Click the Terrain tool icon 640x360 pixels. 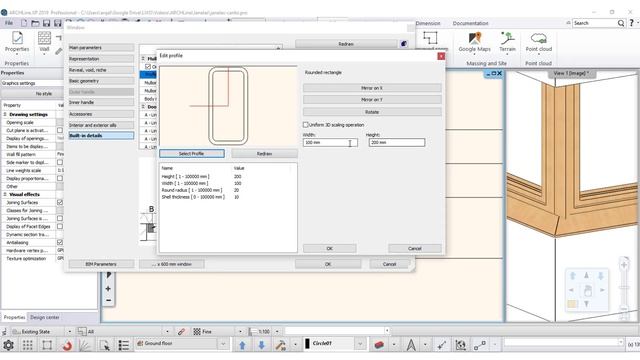click(507, 38)
